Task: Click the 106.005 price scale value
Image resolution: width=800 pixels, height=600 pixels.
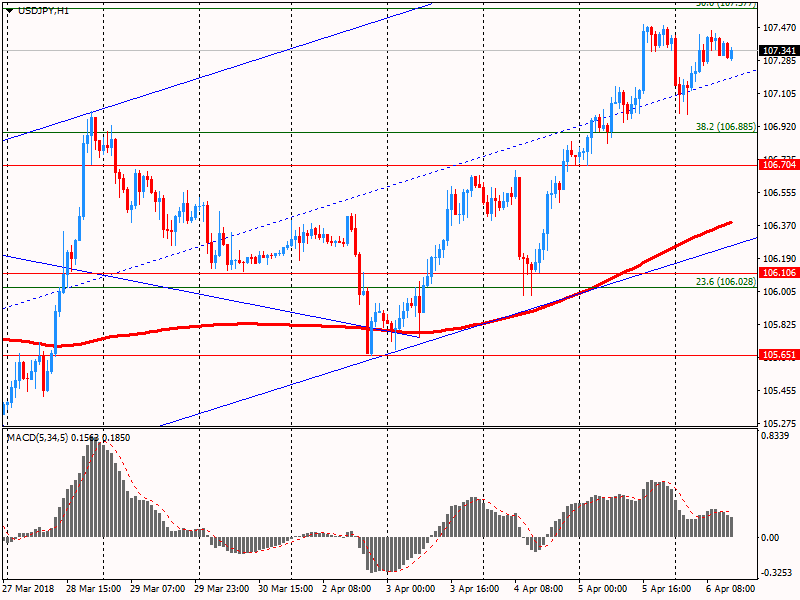Action: coord(779,292)
